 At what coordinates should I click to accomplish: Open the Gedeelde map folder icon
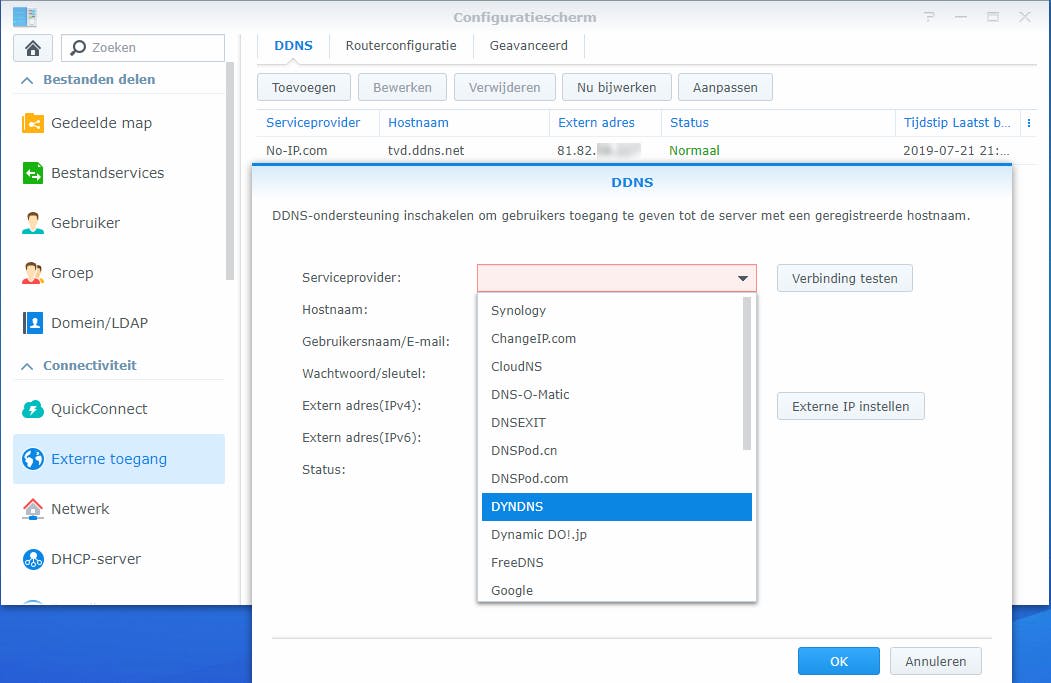point(33,123)
